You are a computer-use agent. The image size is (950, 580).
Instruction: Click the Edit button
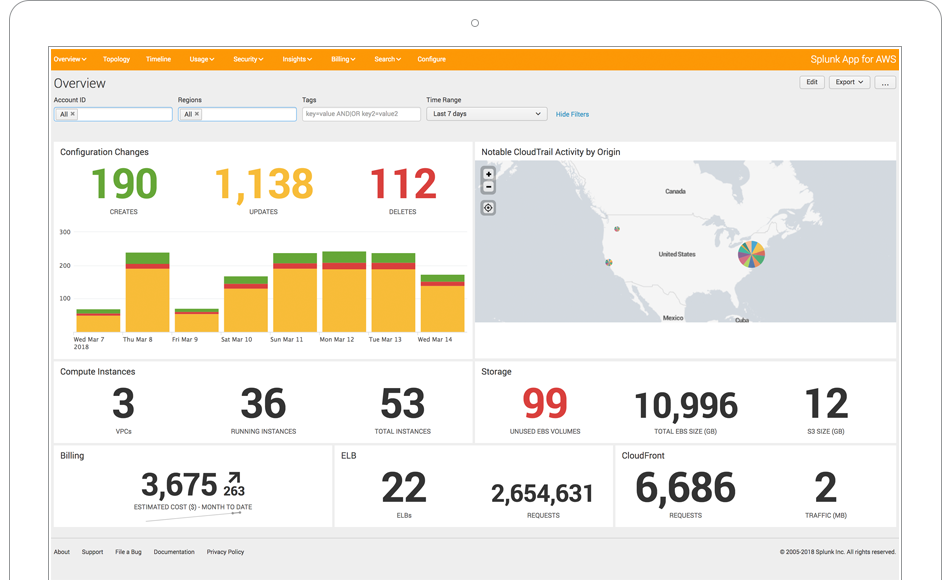[x=812, y=82]
